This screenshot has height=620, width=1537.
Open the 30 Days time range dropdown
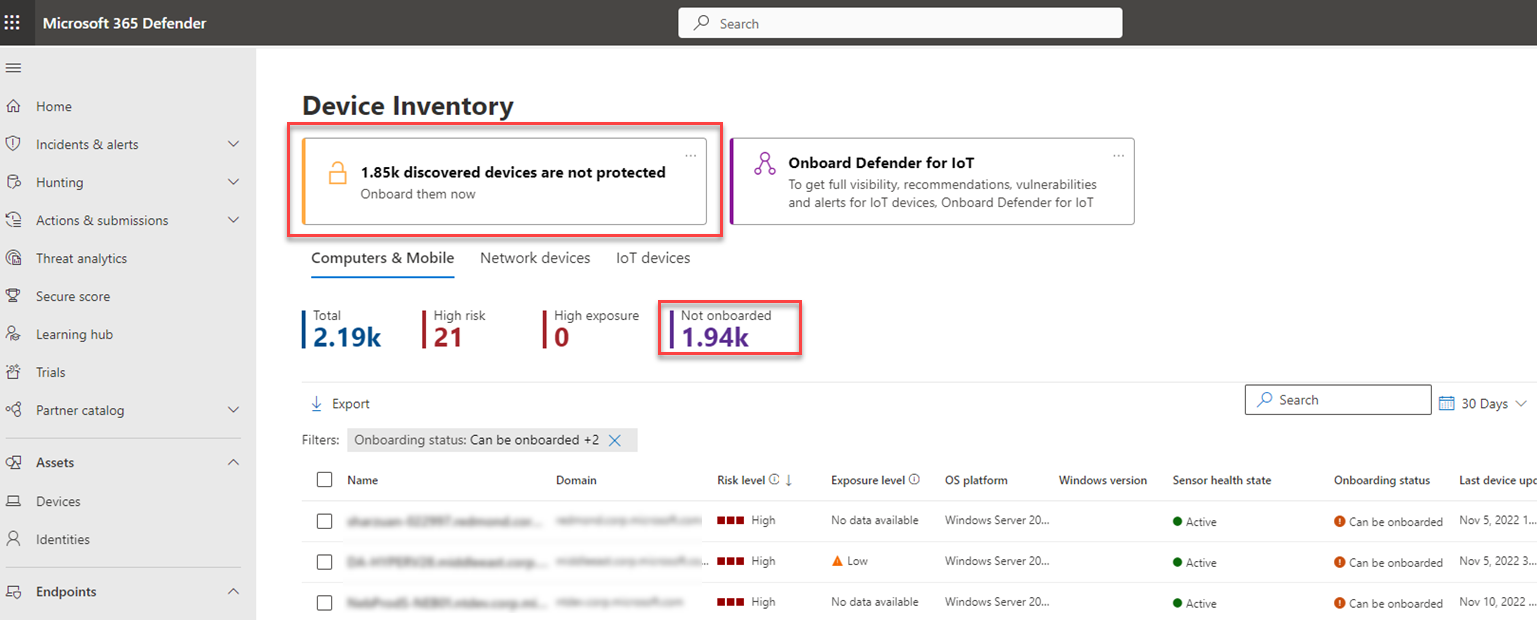pos(1483,404)
